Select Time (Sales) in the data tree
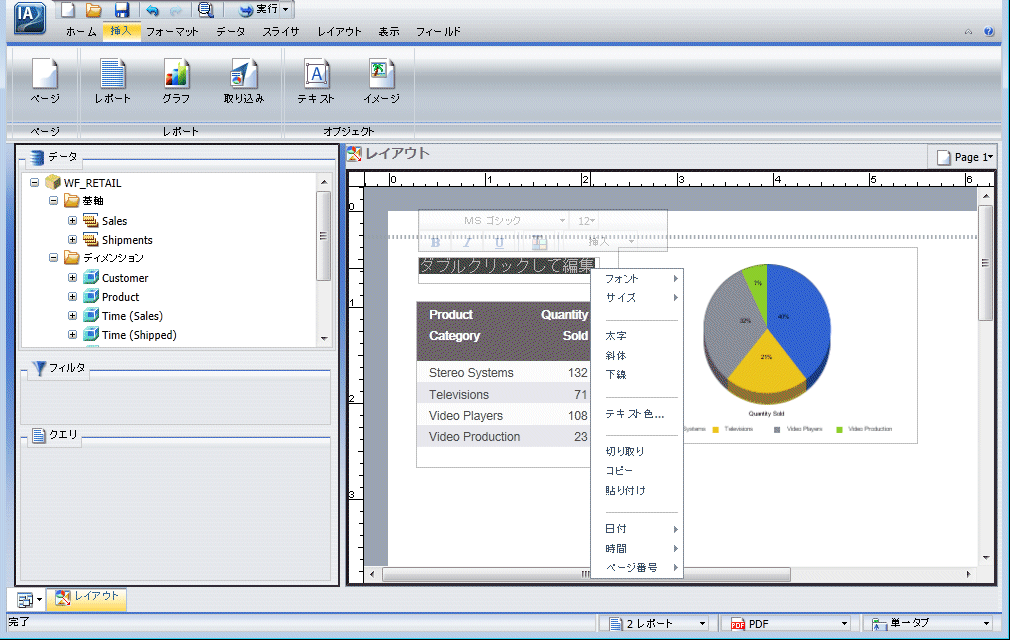The height and width of the screenshot is (640, 1010). click(132, 316)
